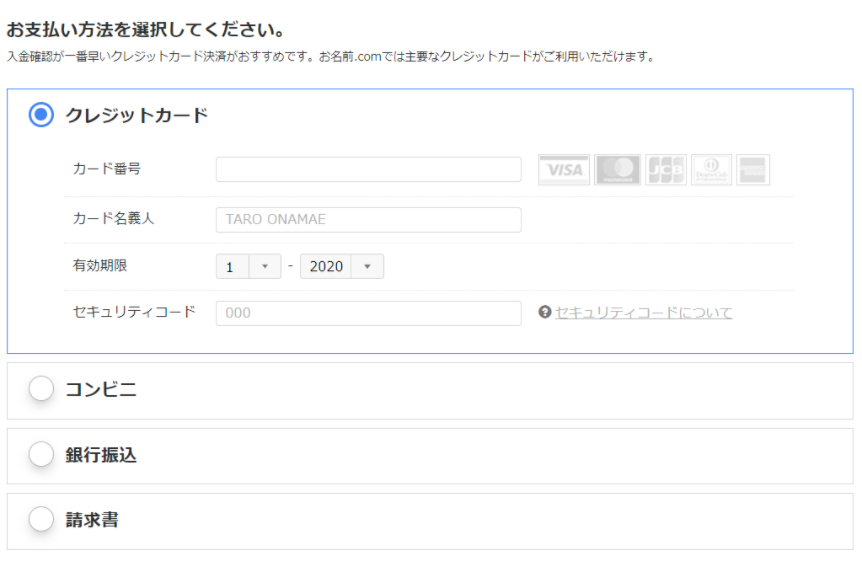862x561 pixels.
Task: Click the Mastercard logo icon
Action: click(x=617, y=170)
